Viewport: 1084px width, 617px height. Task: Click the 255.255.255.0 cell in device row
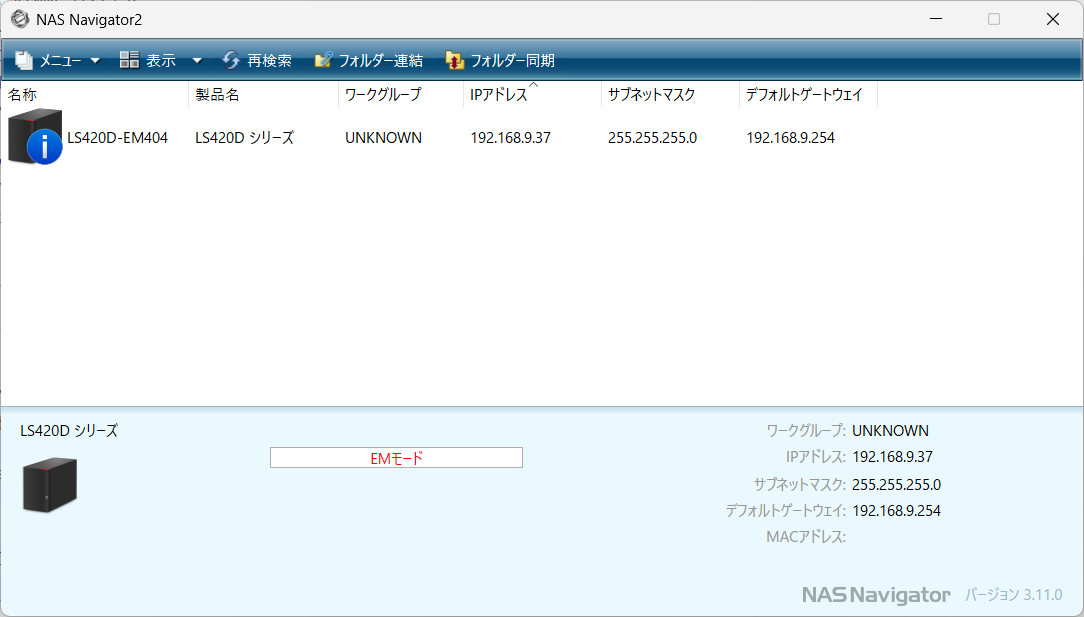tap(653, 138)
